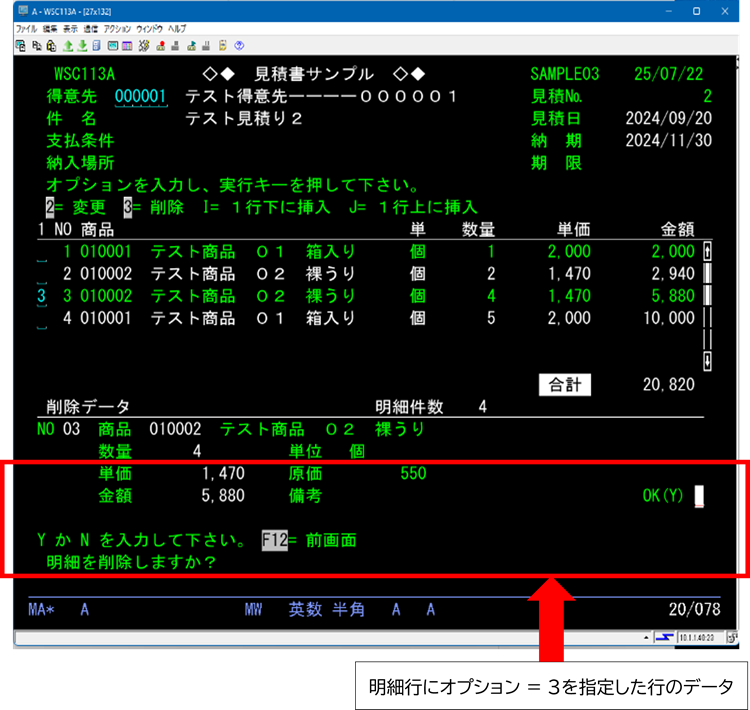Click the highlighted F12 previous screen key
The height and width of the screenshot is (710, 750).
(274, 541)
